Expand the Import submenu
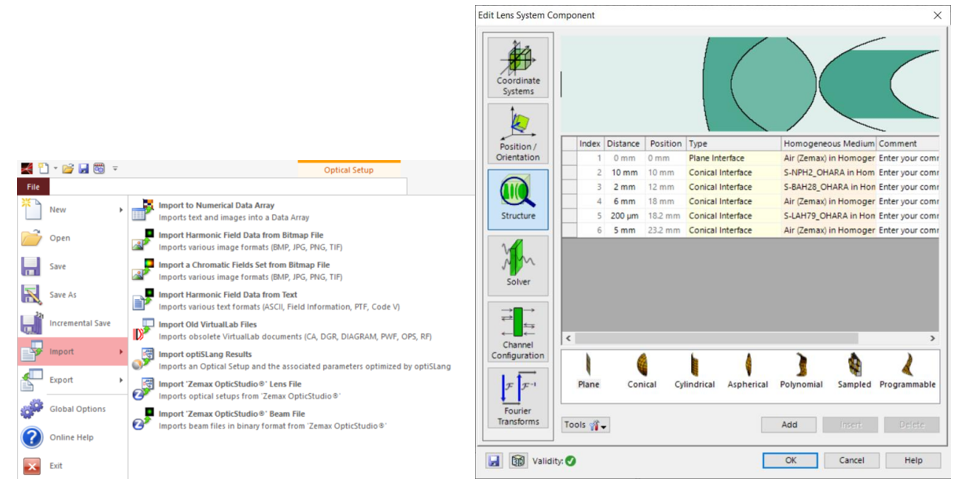This screenshot has height=501, width=973. click(121, 352)
